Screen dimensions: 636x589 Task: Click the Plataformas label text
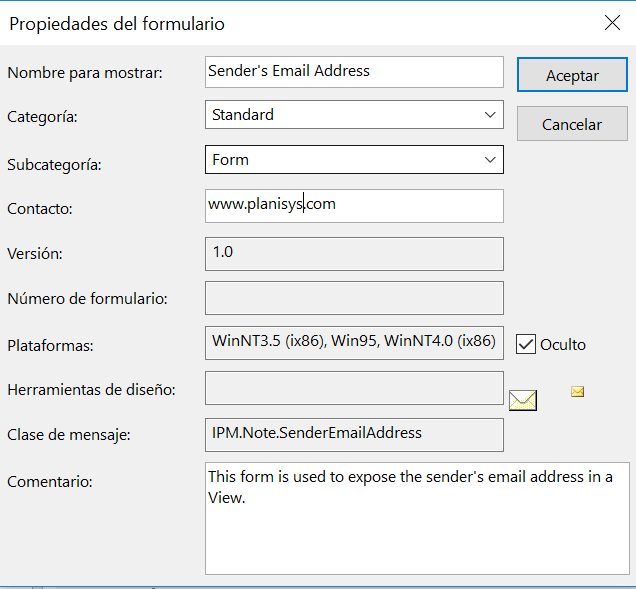tap(50, 346)
